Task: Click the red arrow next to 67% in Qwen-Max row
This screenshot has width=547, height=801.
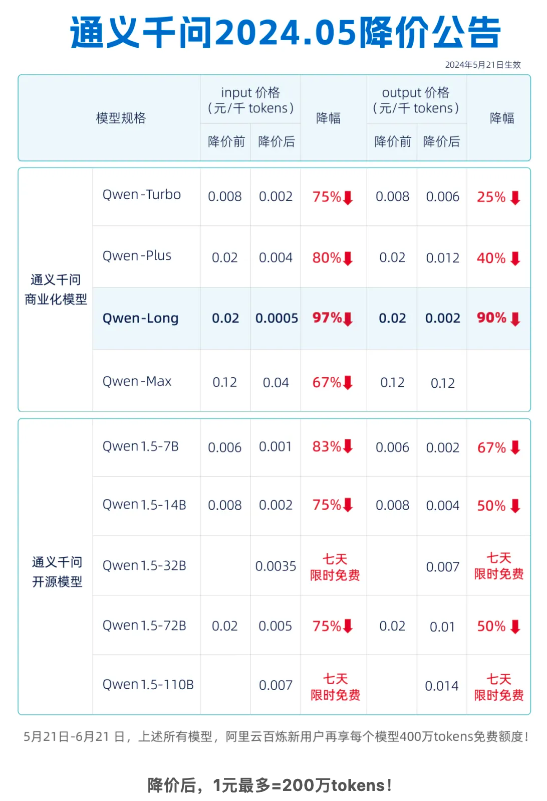Action: click(x=348, y=383)
